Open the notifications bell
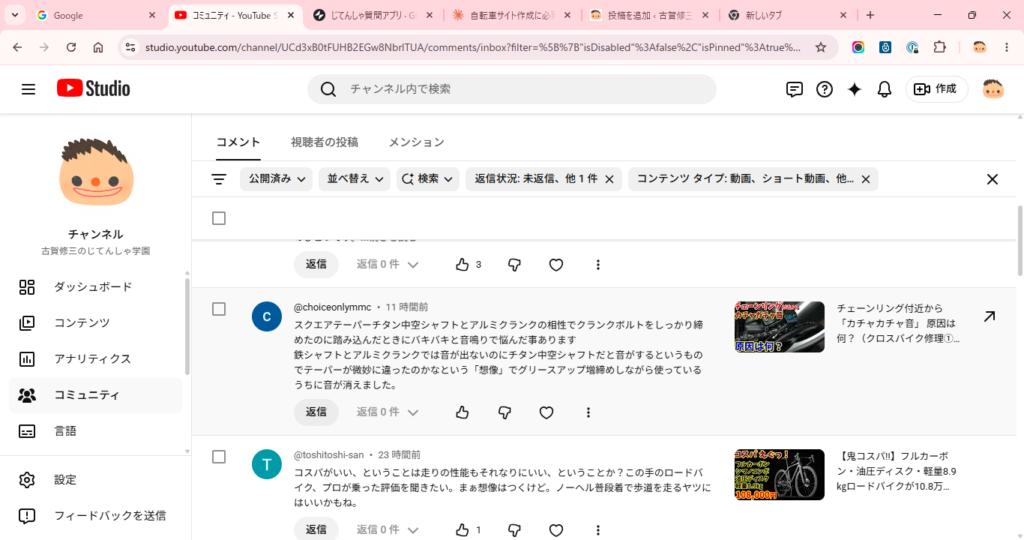 (884, 89)
